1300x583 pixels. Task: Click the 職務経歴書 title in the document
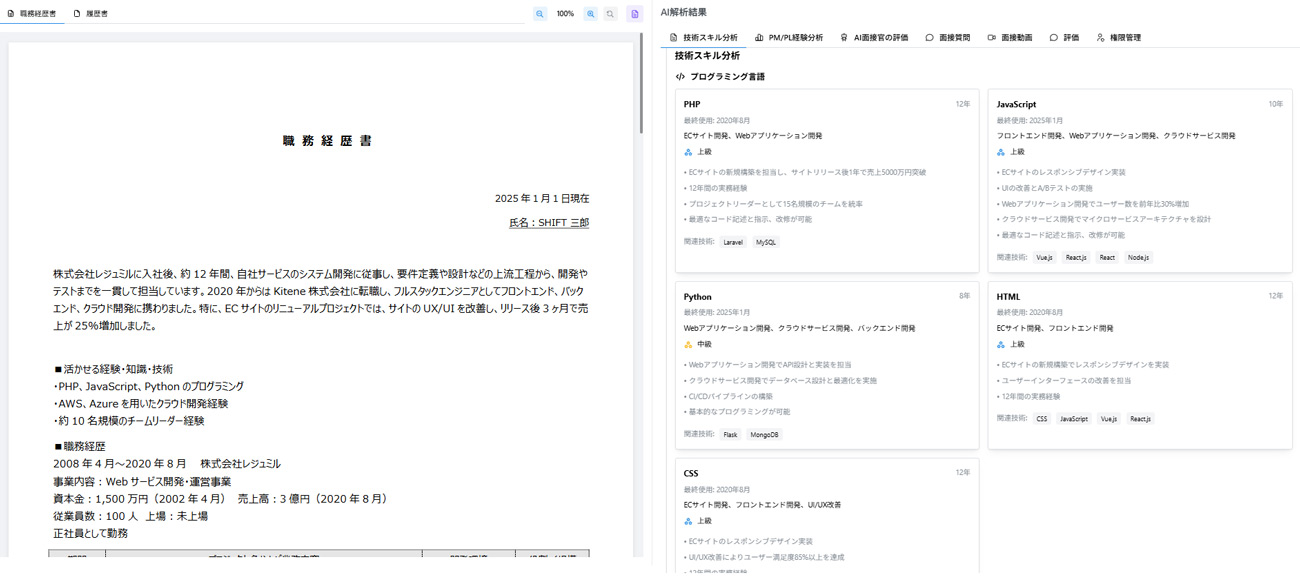[327, 141]
